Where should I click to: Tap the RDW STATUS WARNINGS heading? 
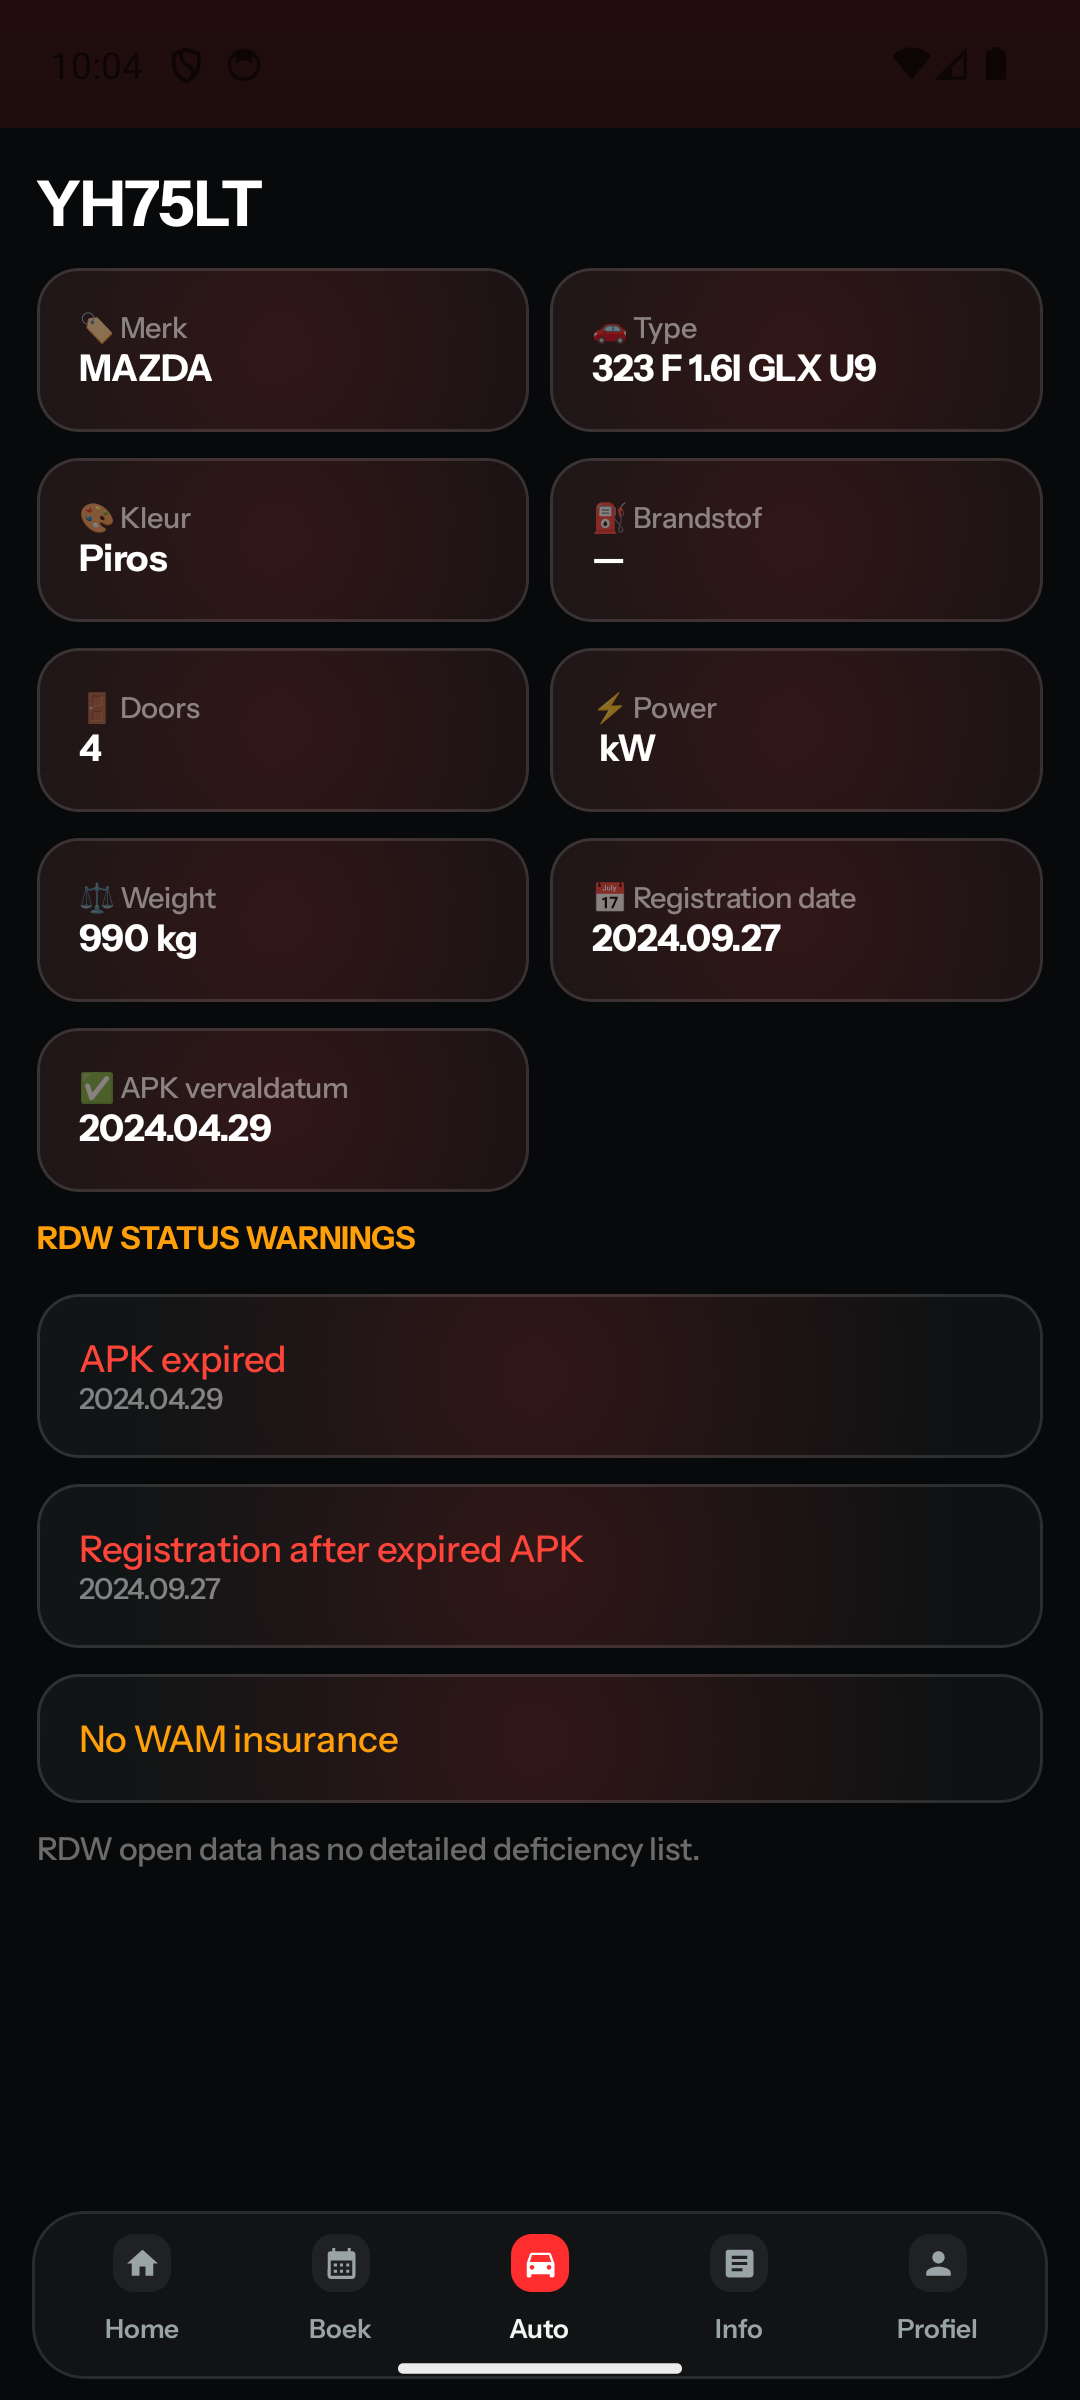(226, 1238)
